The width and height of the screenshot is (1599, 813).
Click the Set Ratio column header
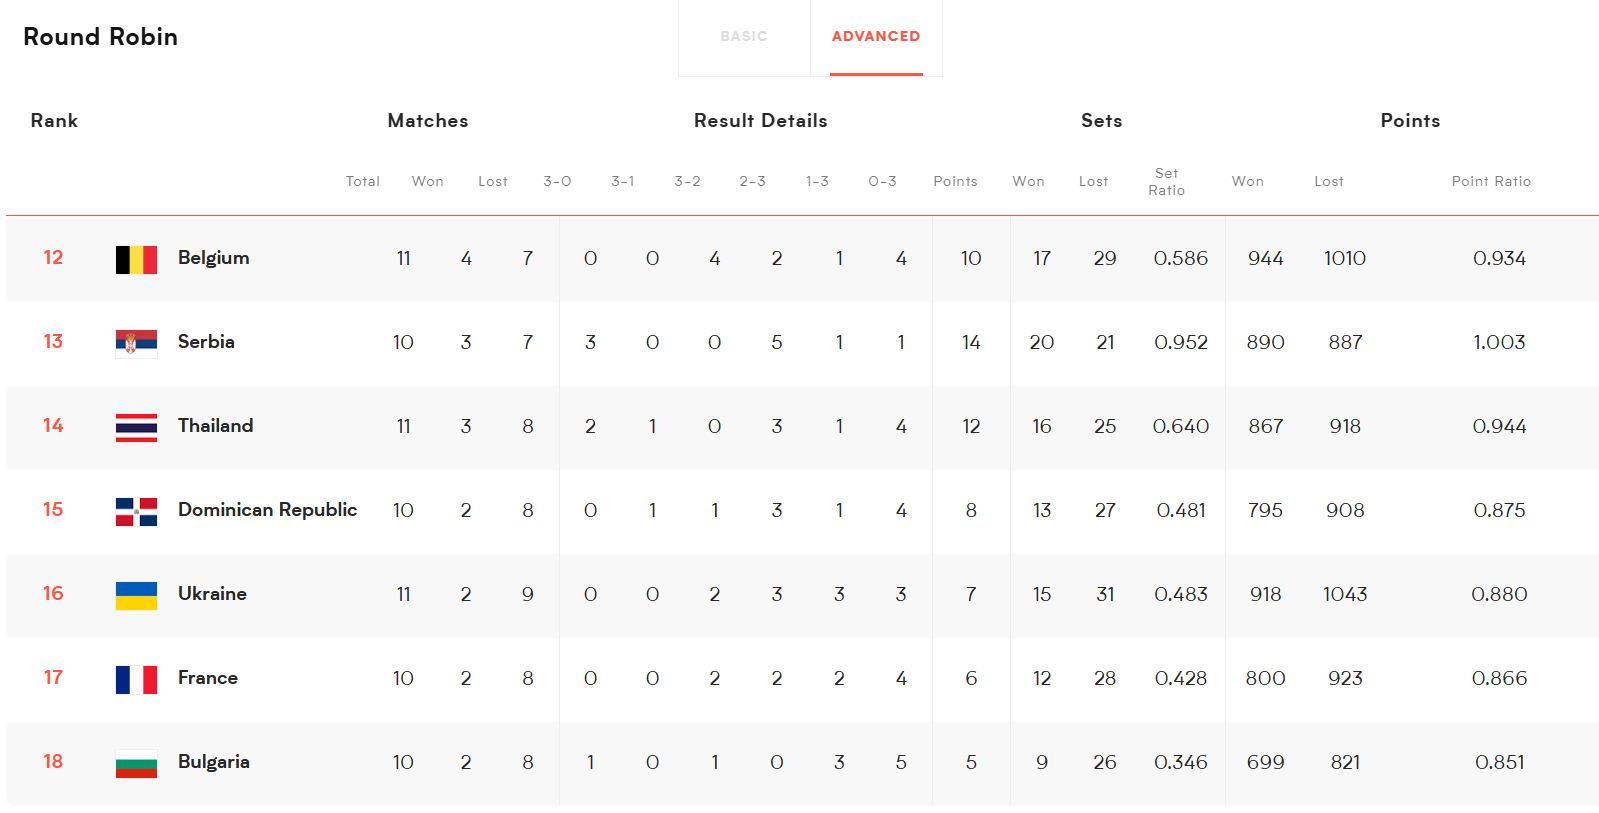[1166, 181]
